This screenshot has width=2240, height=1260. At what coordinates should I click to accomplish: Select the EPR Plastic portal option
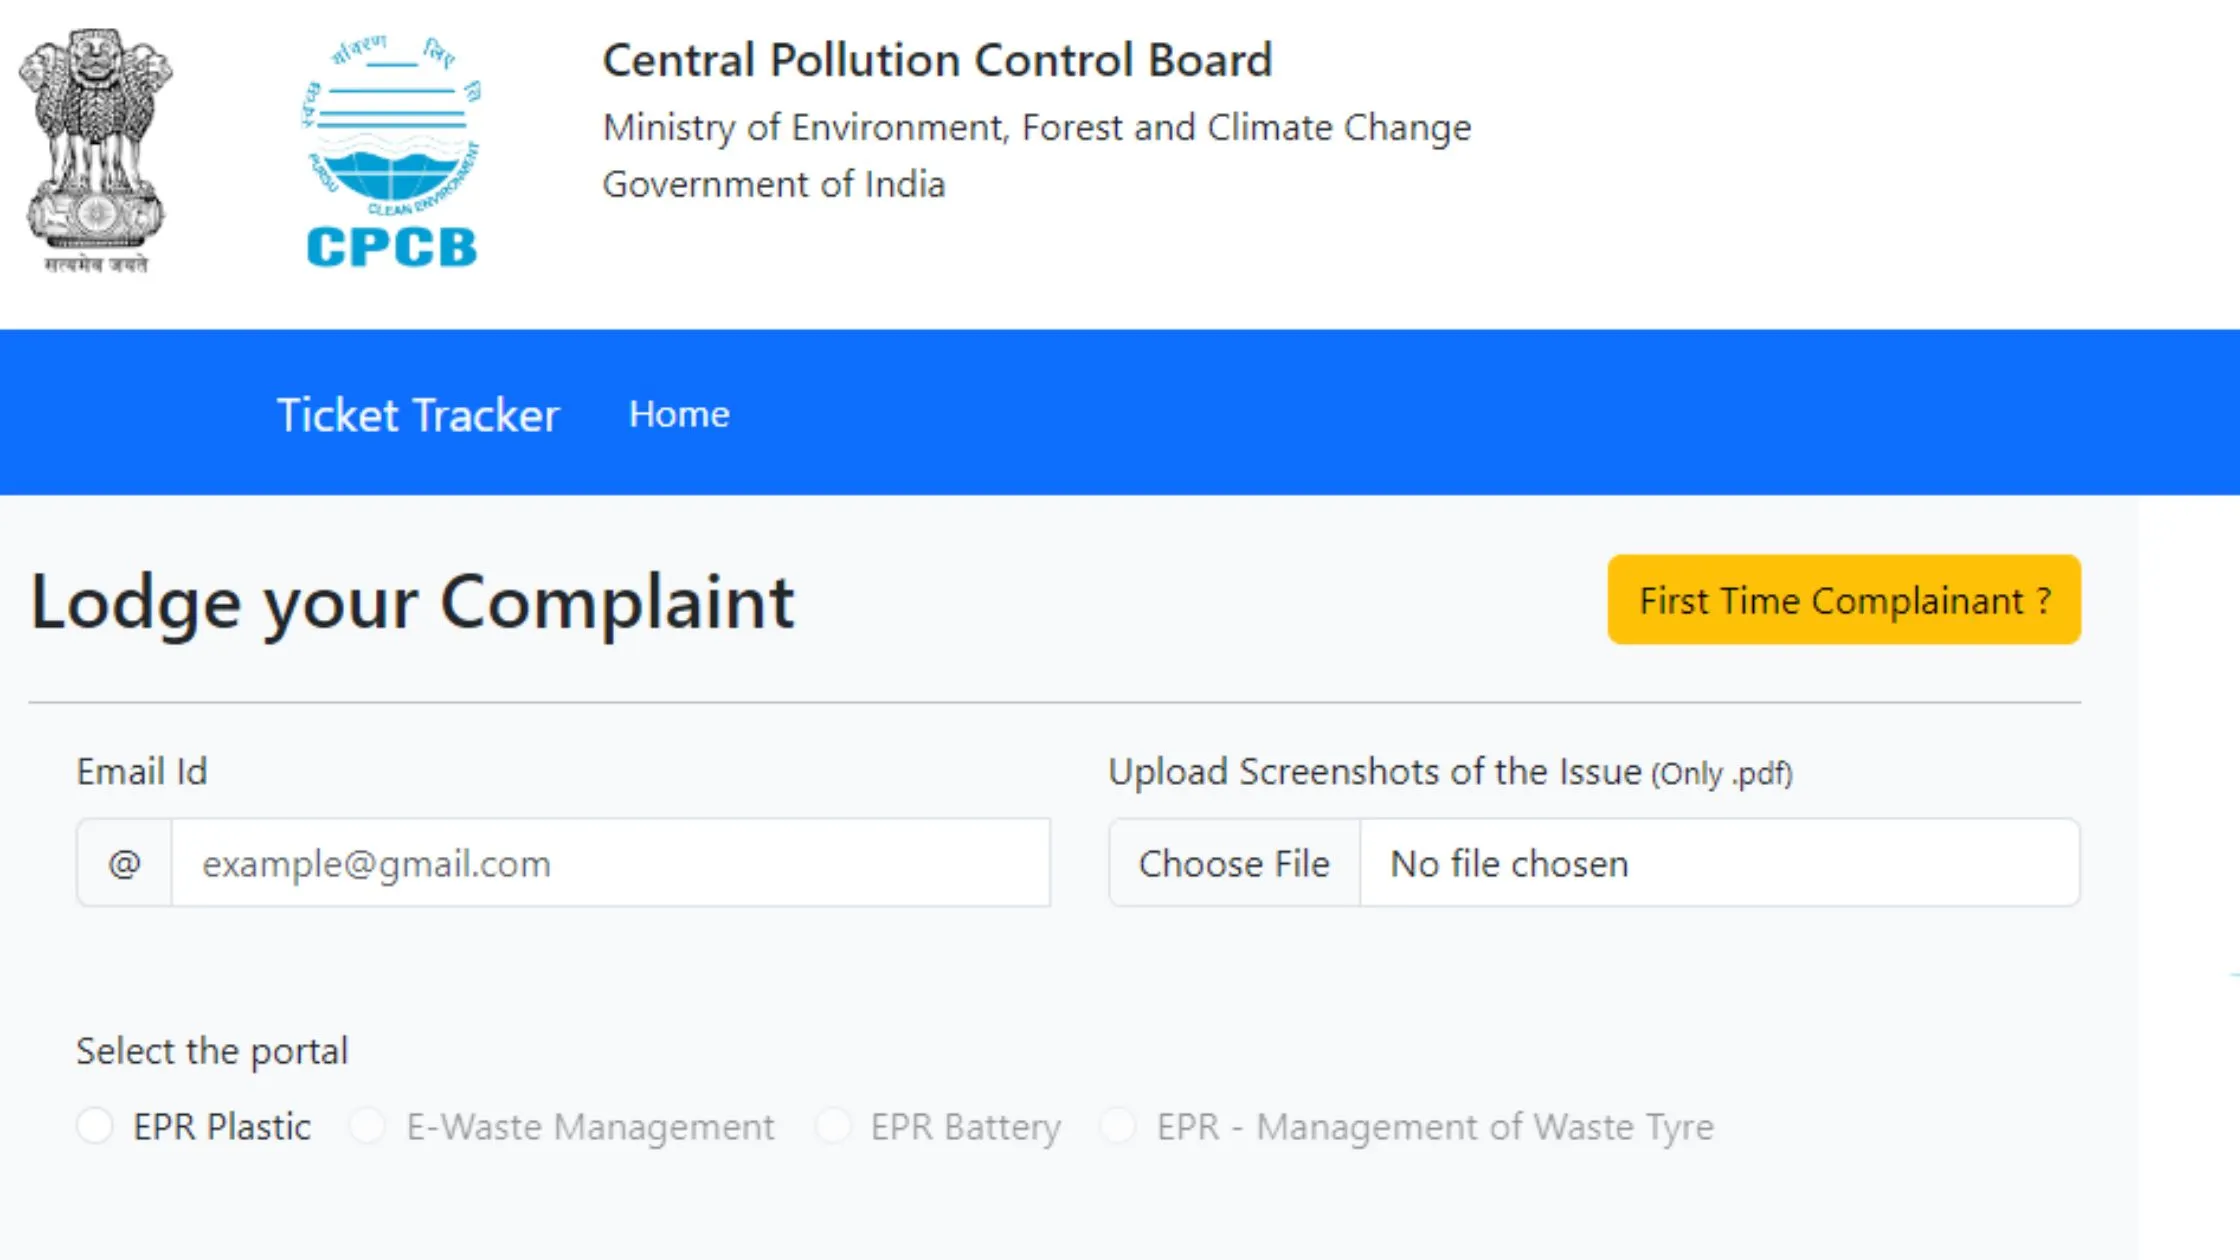click(96, 1125)
